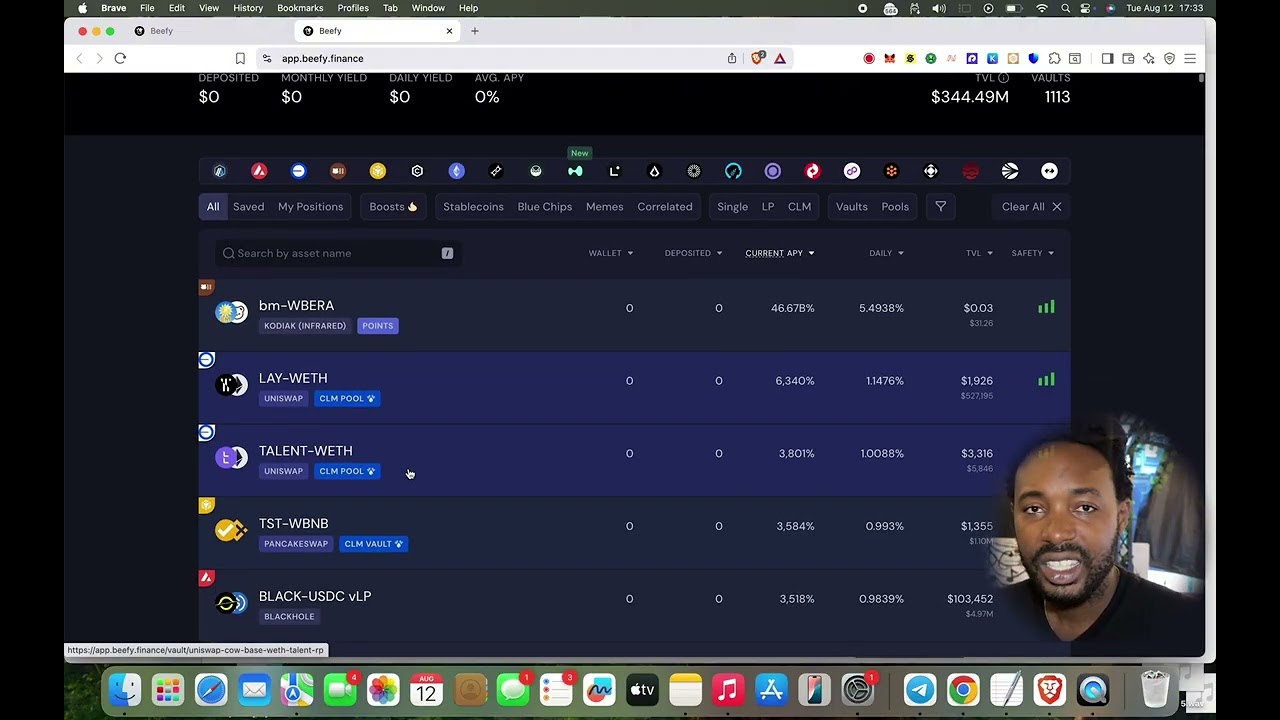Toggle the My Positions filter
1280x720 pixels.
(x=310, y=206)
